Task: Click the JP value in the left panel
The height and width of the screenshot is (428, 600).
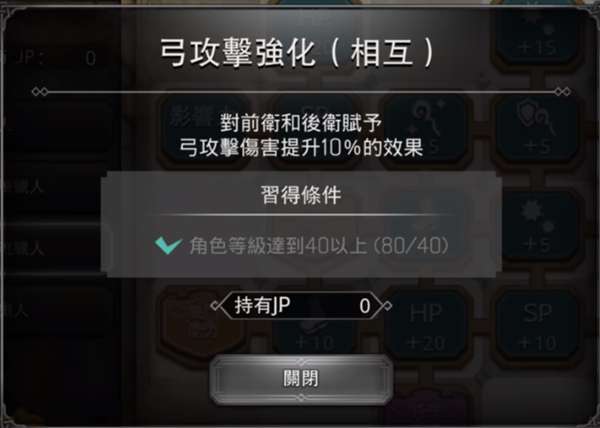Action: point(90,58)
